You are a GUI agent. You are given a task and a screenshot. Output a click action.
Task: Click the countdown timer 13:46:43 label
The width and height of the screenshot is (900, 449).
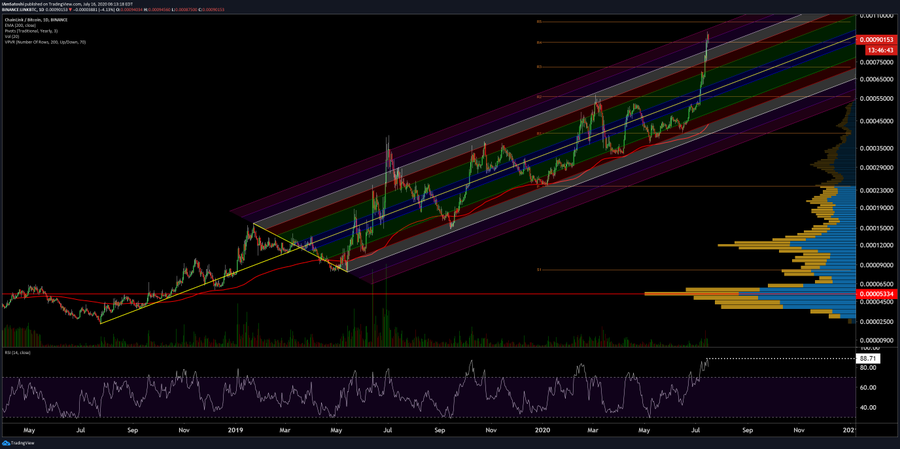point(876,49)
